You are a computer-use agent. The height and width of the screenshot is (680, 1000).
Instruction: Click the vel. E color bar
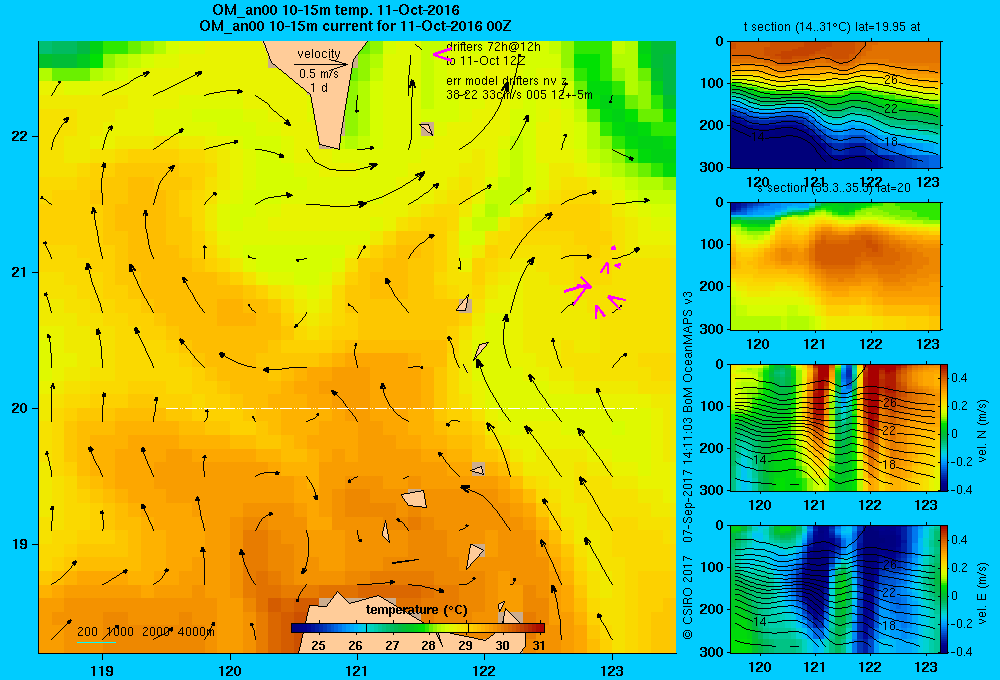tap(945, 589)
